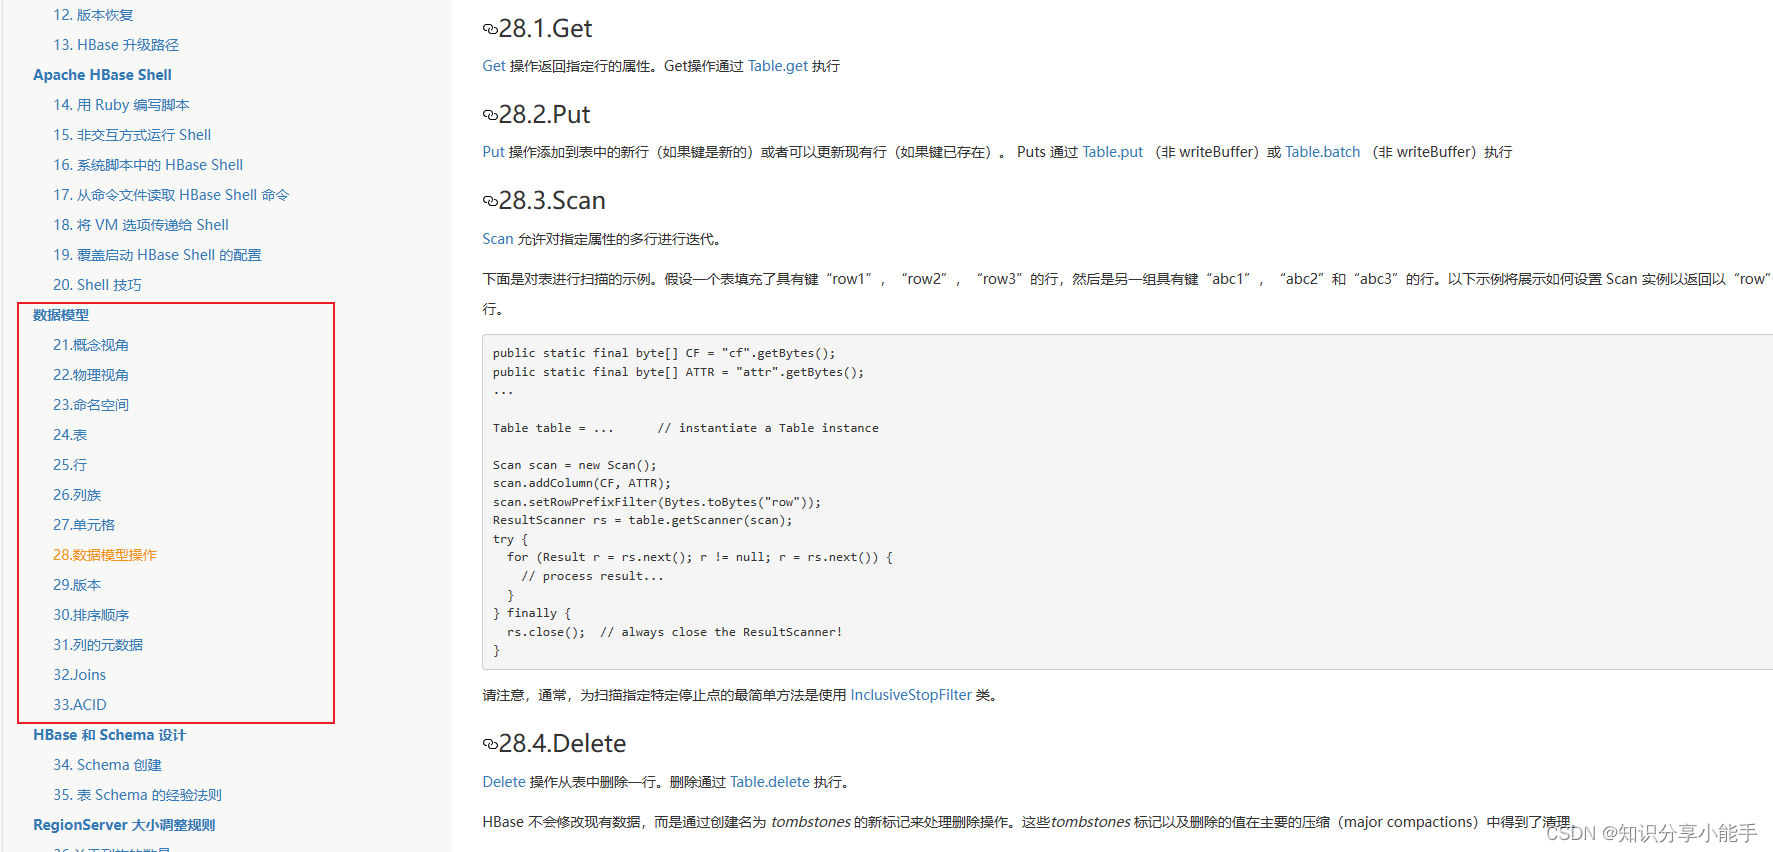The image size is (1773, 852).
Task: Follow the Table.batch link
Action: 1322,152
